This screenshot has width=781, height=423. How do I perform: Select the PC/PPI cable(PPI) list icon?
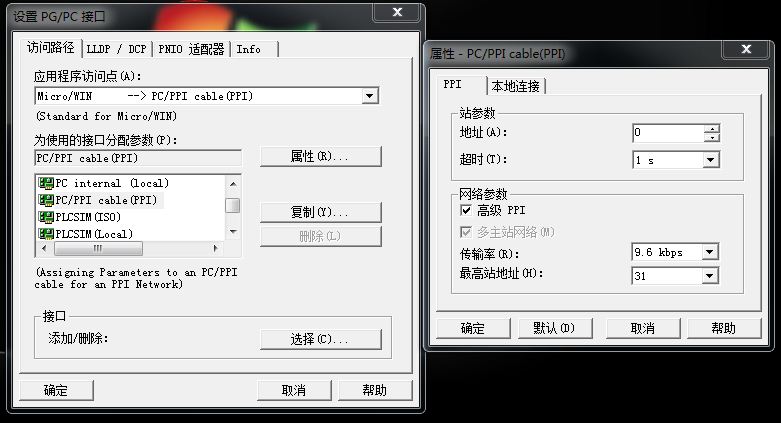click(45, 200)
